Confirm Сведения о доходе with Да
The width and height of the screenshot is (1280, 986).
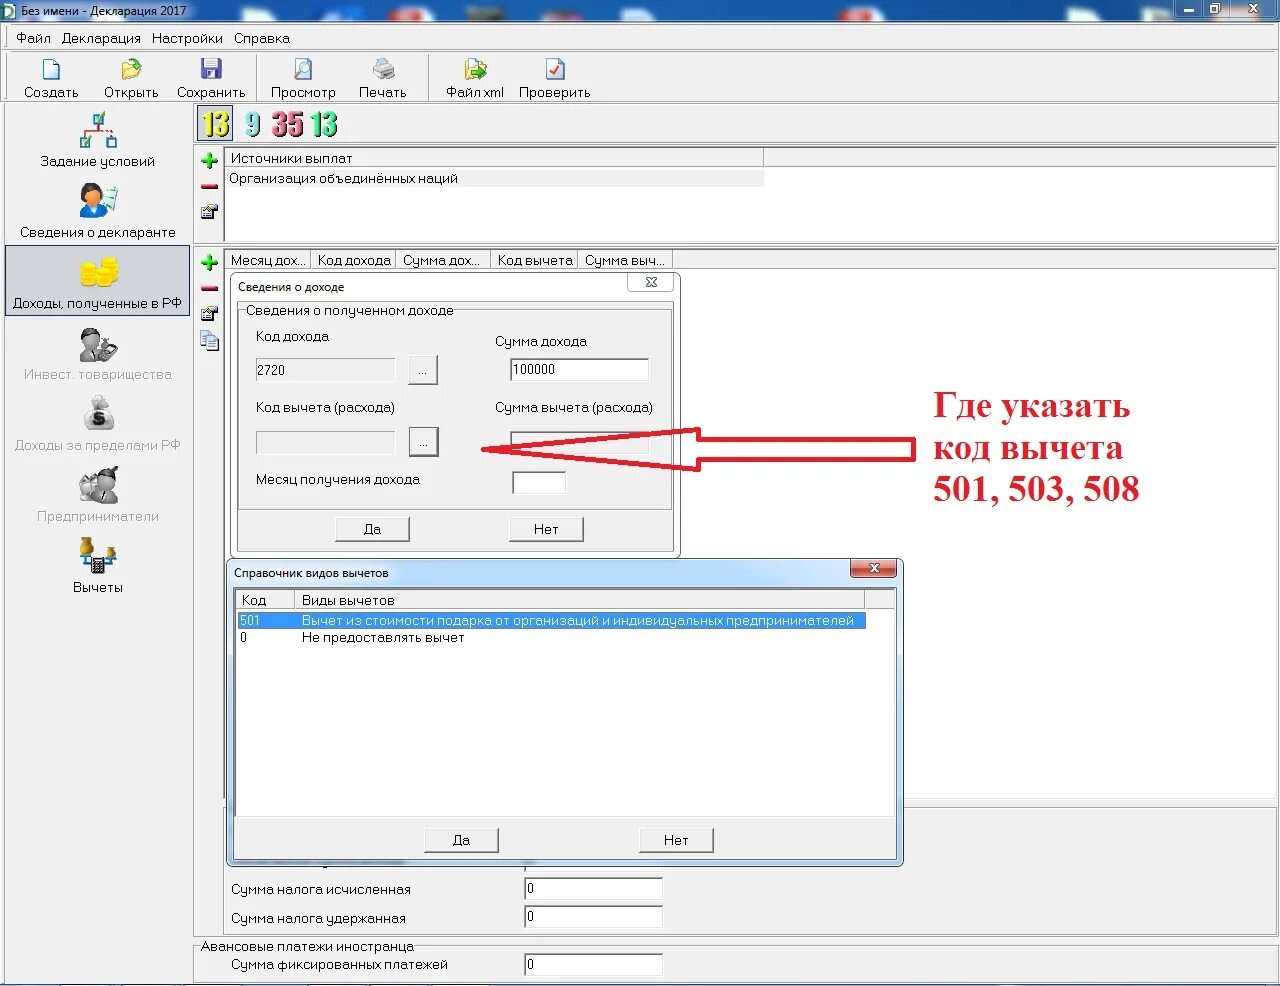coord(372,529)
